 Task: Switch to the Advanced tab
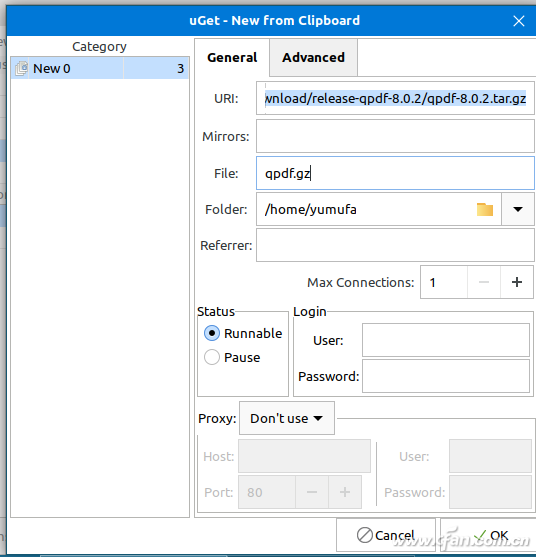pyautogui.click(x=313, y=58)
